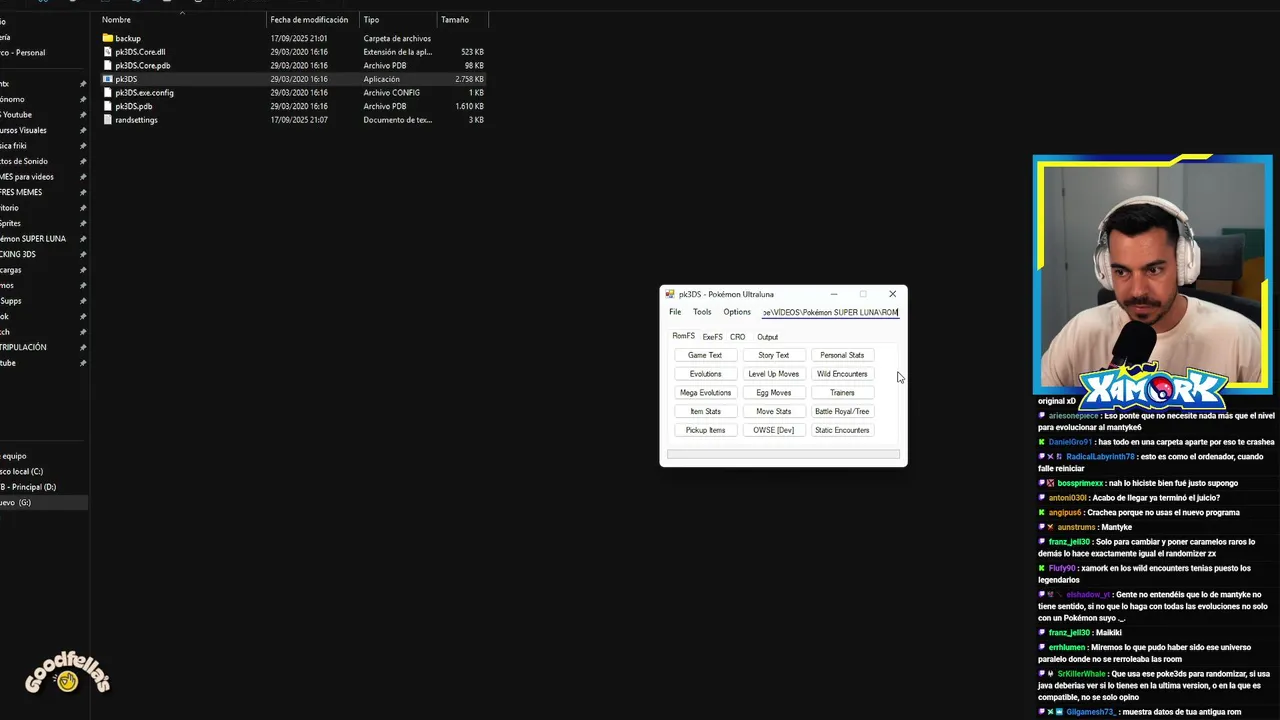
Task: Click the Trainers button
Action: tap(842, 393)
